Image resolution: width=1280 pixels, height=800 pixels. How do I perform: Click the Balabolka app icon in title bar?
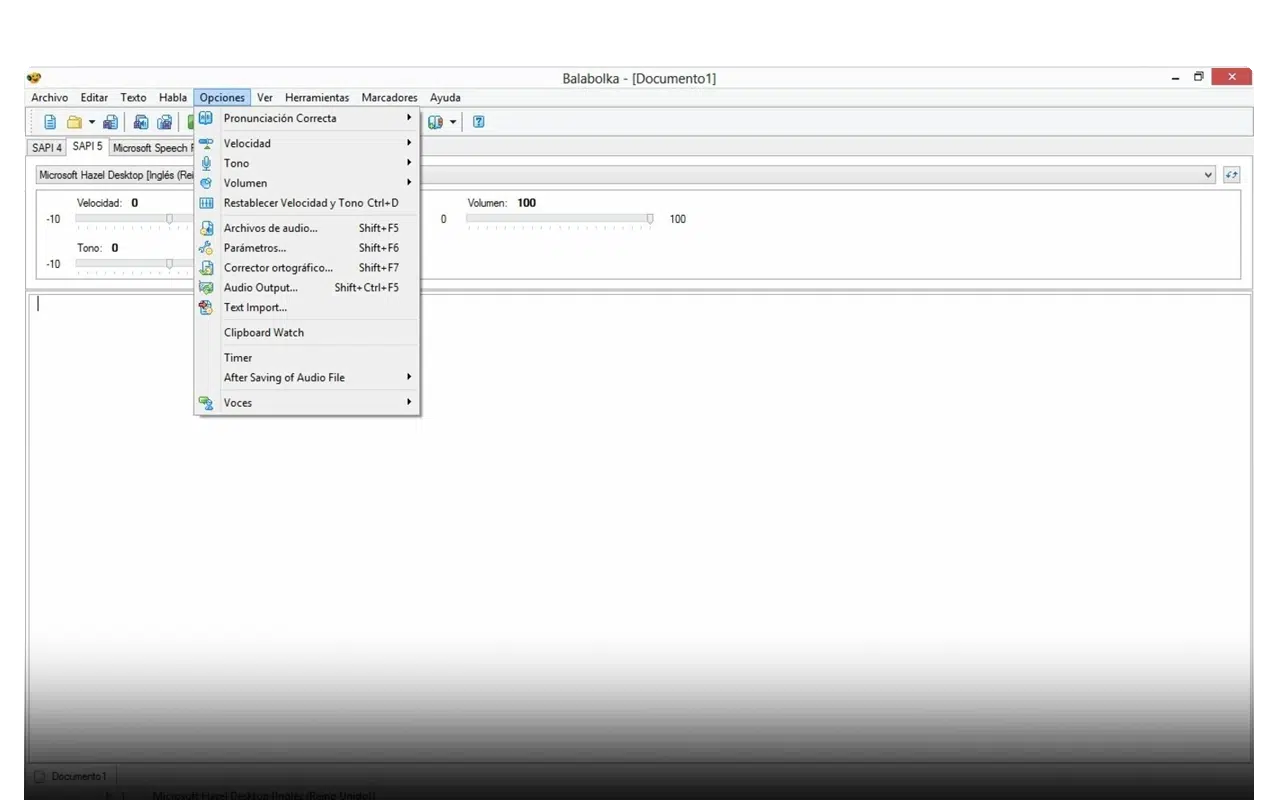[x=35, y=78]
